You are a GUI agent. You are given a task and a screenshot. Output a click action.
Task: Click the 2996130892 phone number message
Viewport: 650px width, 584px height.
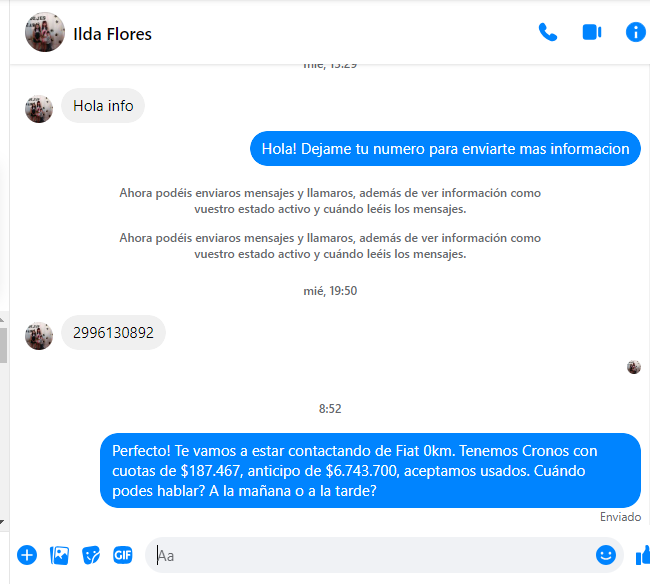(113, 332)
